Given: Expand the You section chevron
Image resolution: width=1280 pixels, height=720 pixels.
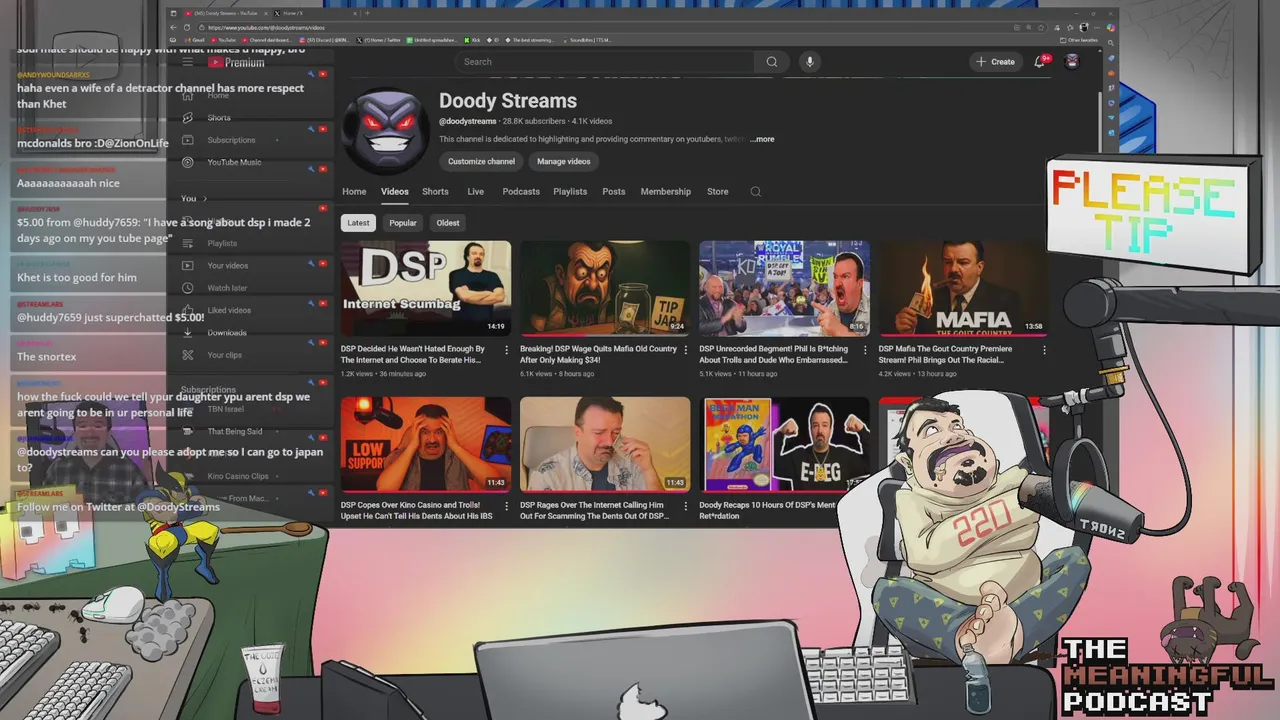Looking at the screenshot, I should click(x=205, y=199).
